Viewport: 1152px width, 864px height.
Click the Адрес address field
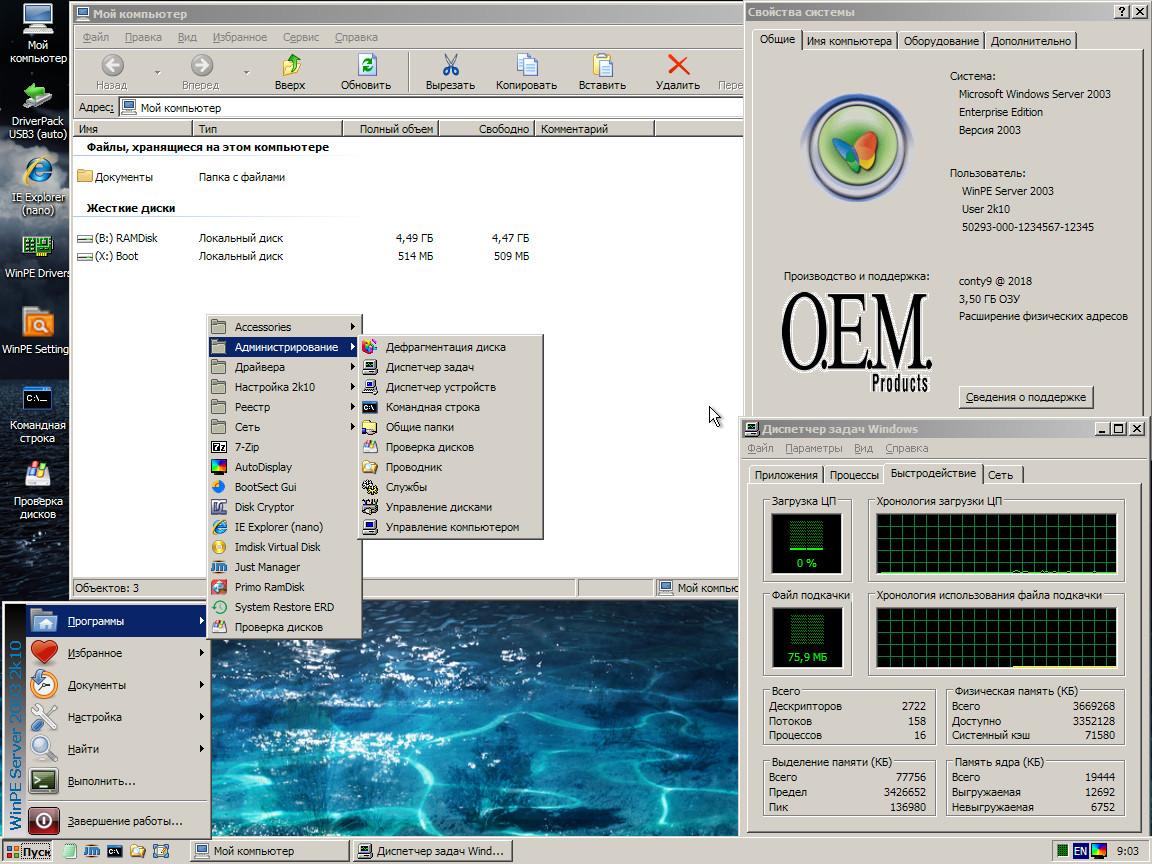coord(430,107)
